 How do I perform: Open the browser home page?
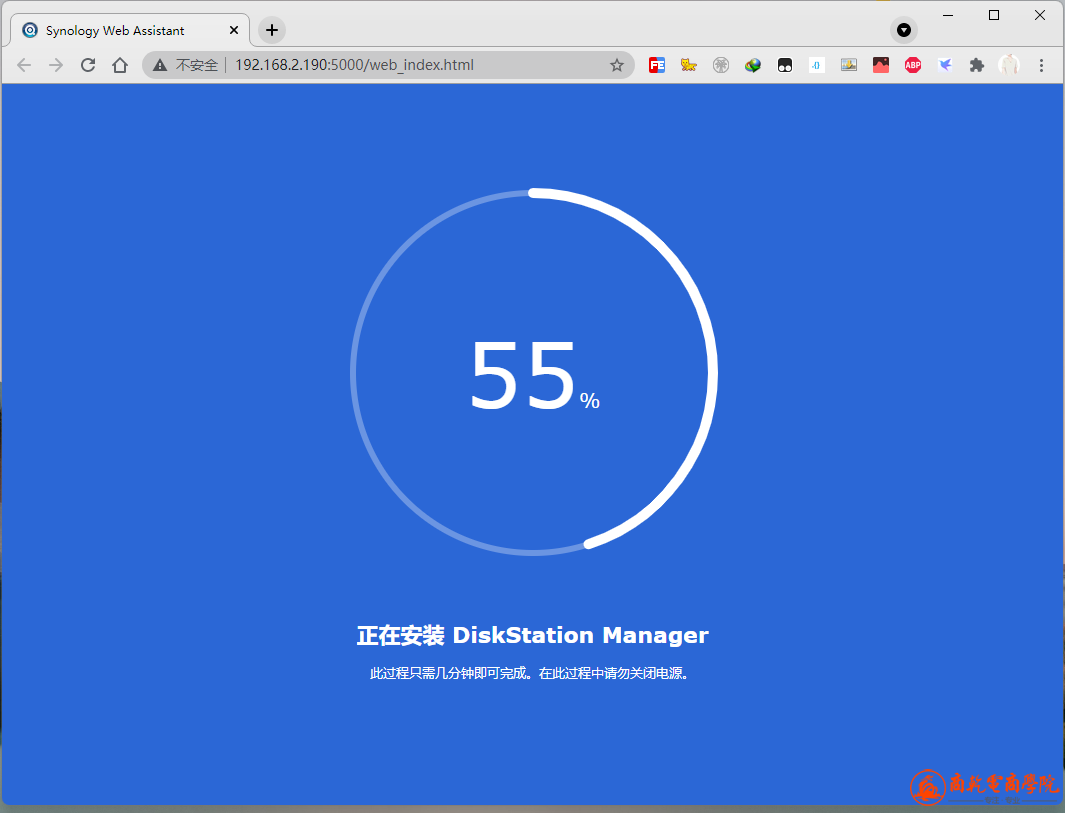click(x=120, y=65)
